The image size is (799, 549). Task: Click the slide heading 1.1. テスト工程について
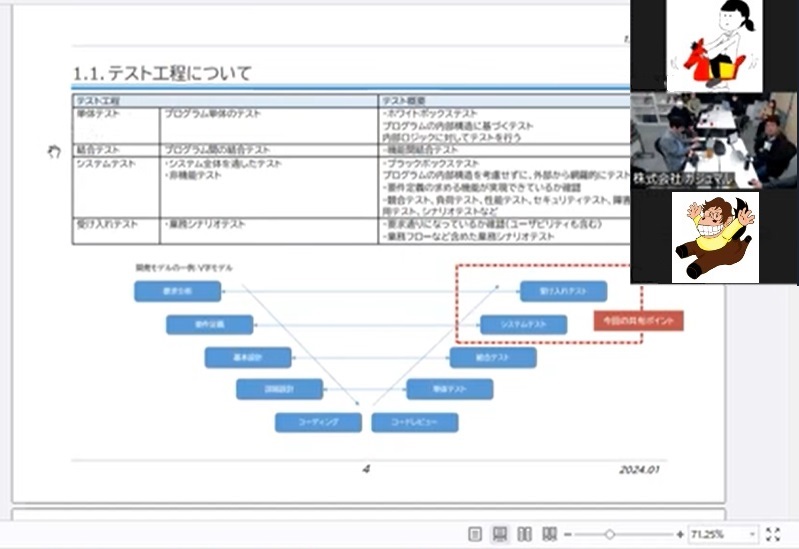pos(163,73)
